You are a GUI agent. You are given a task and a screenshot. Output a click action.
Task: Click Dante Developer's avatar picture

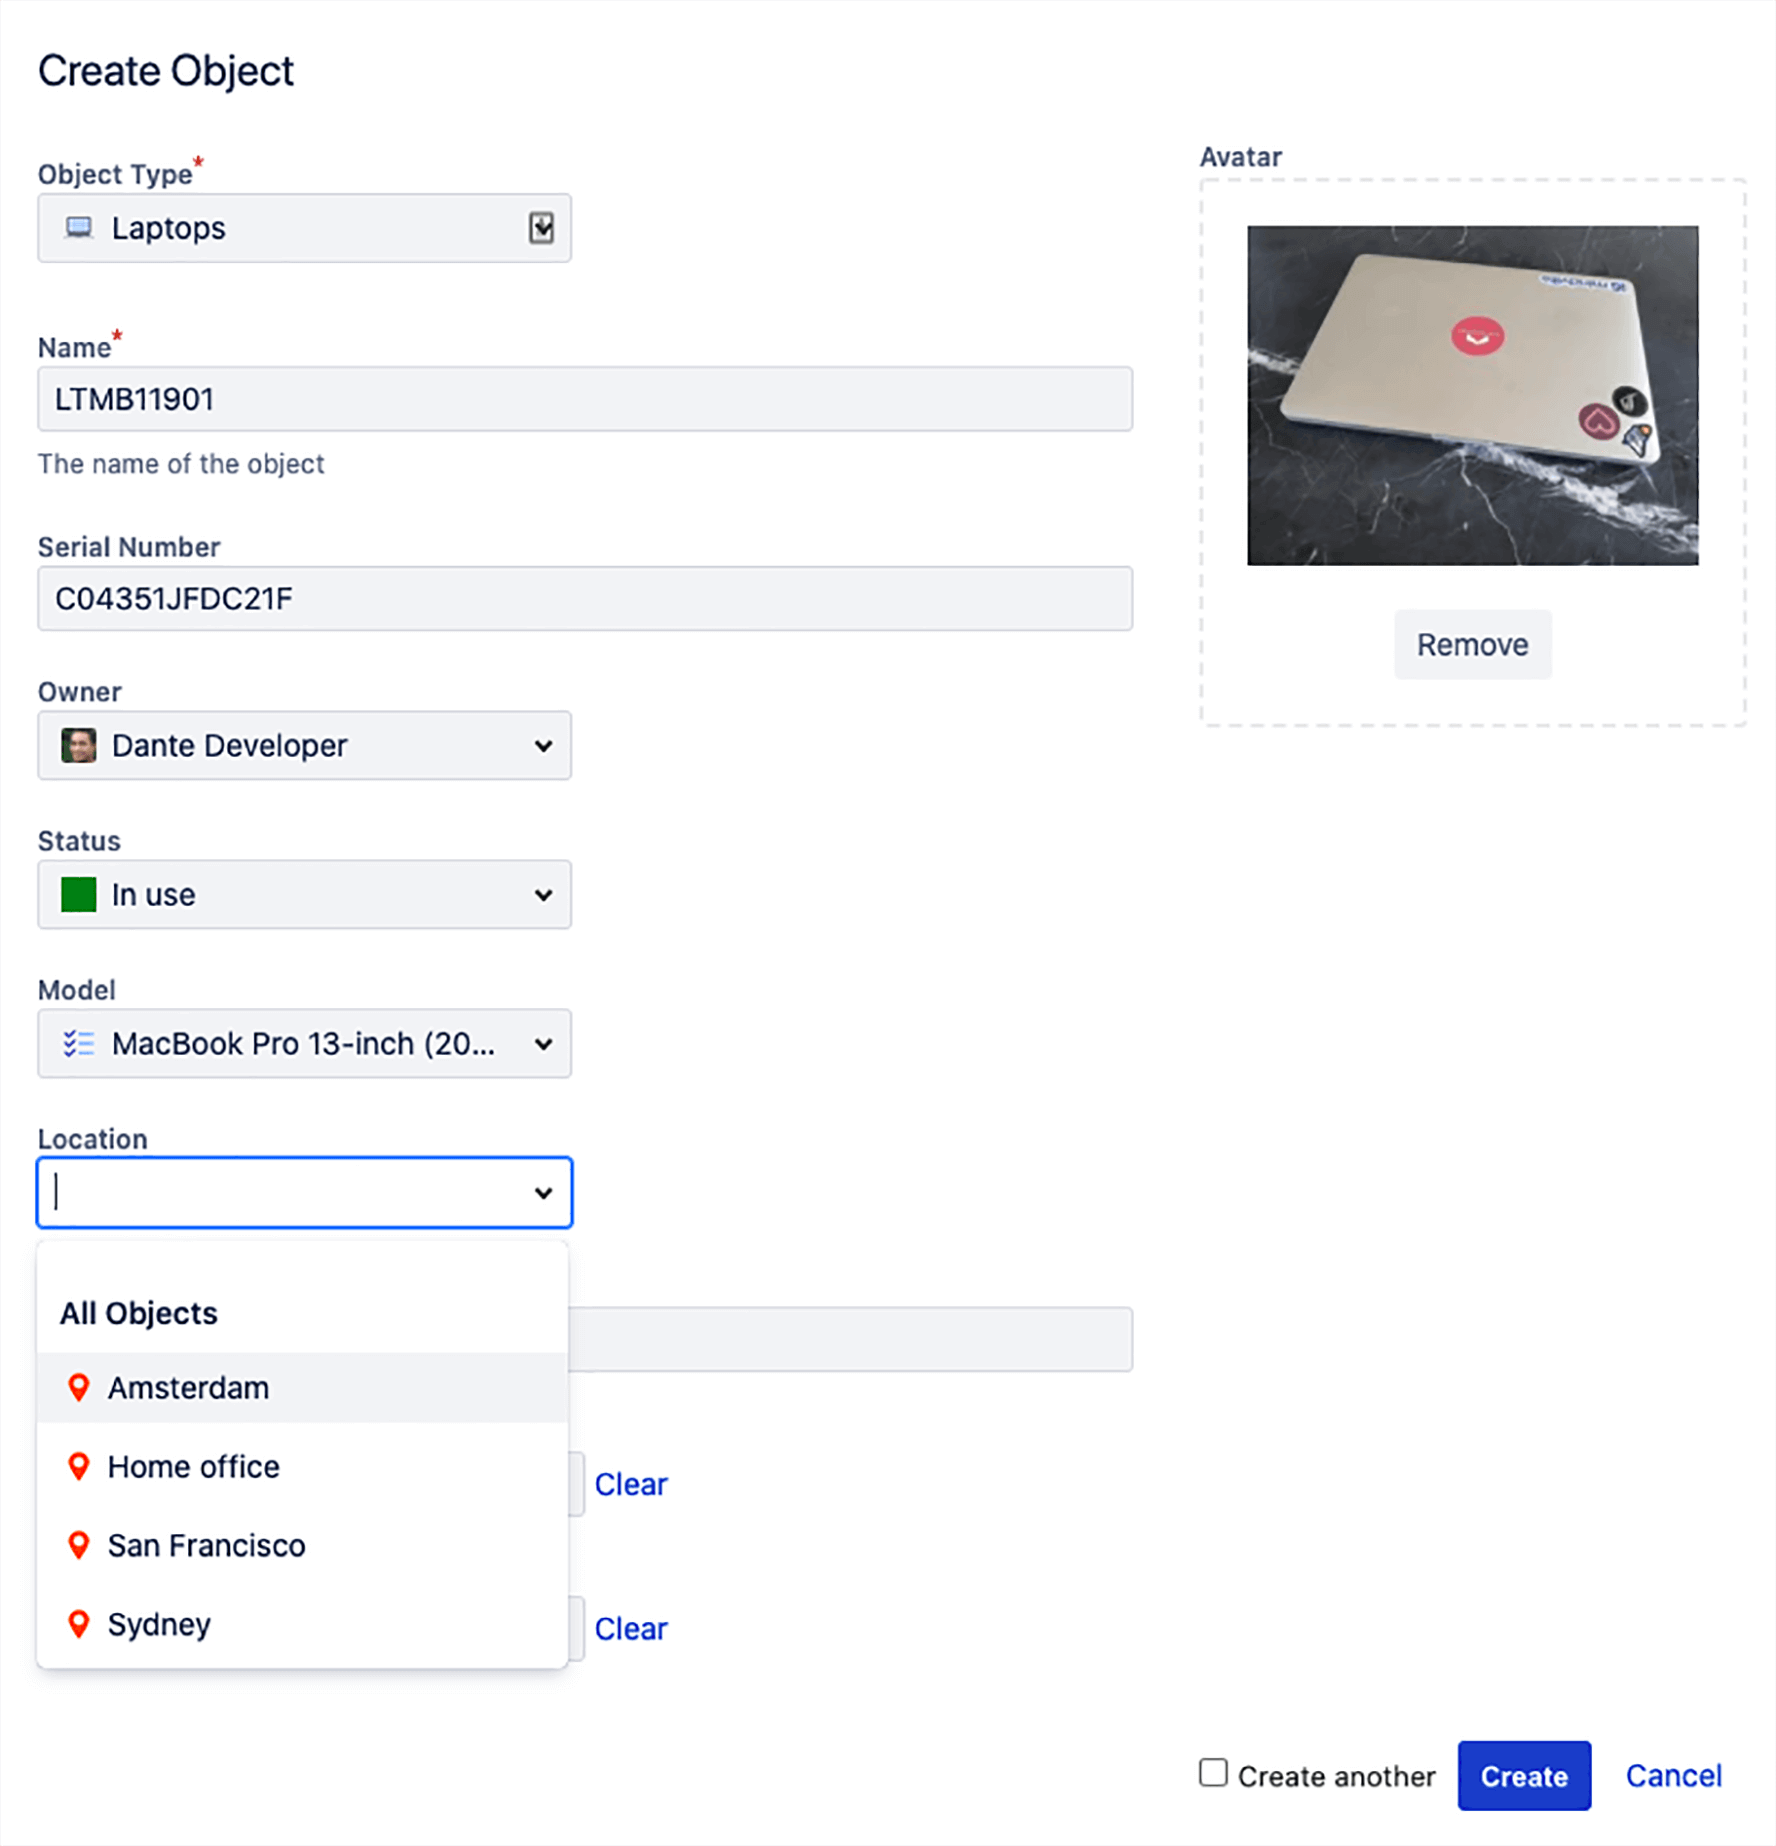coord(78,746)
